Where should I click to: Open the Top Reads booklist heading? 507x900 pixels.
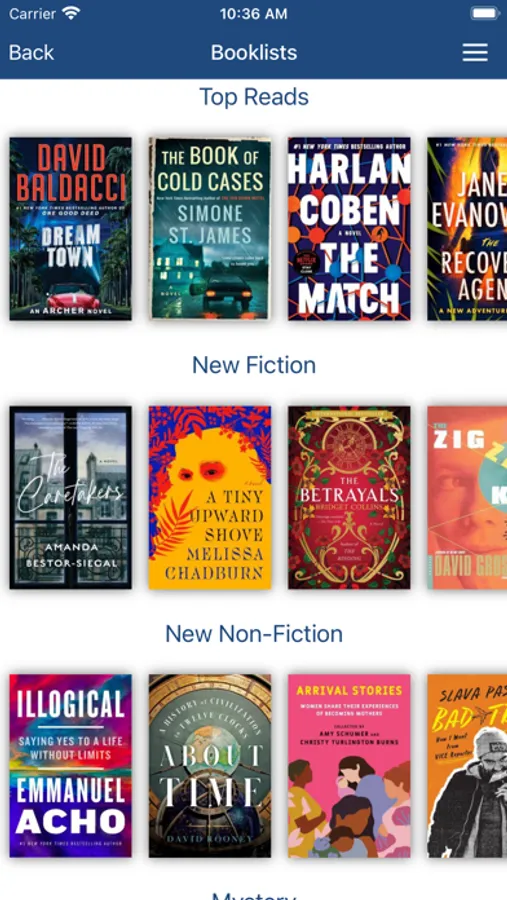click(254, 96)
